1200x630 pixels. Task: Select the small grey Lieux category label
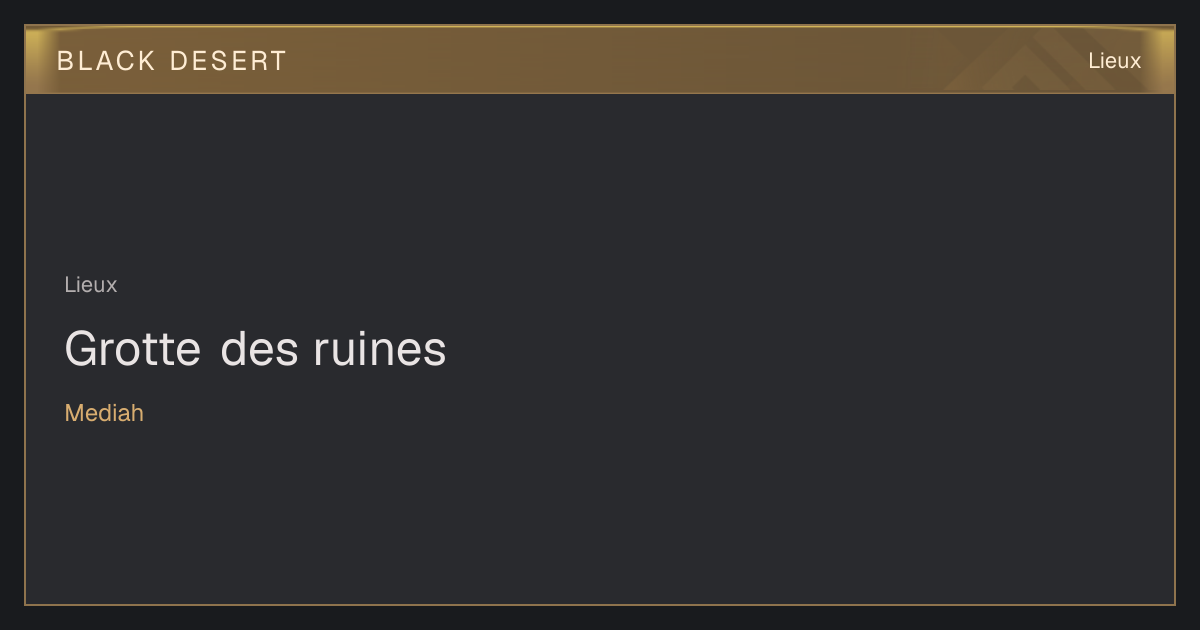pyautogui.click(x=91, y=285)
